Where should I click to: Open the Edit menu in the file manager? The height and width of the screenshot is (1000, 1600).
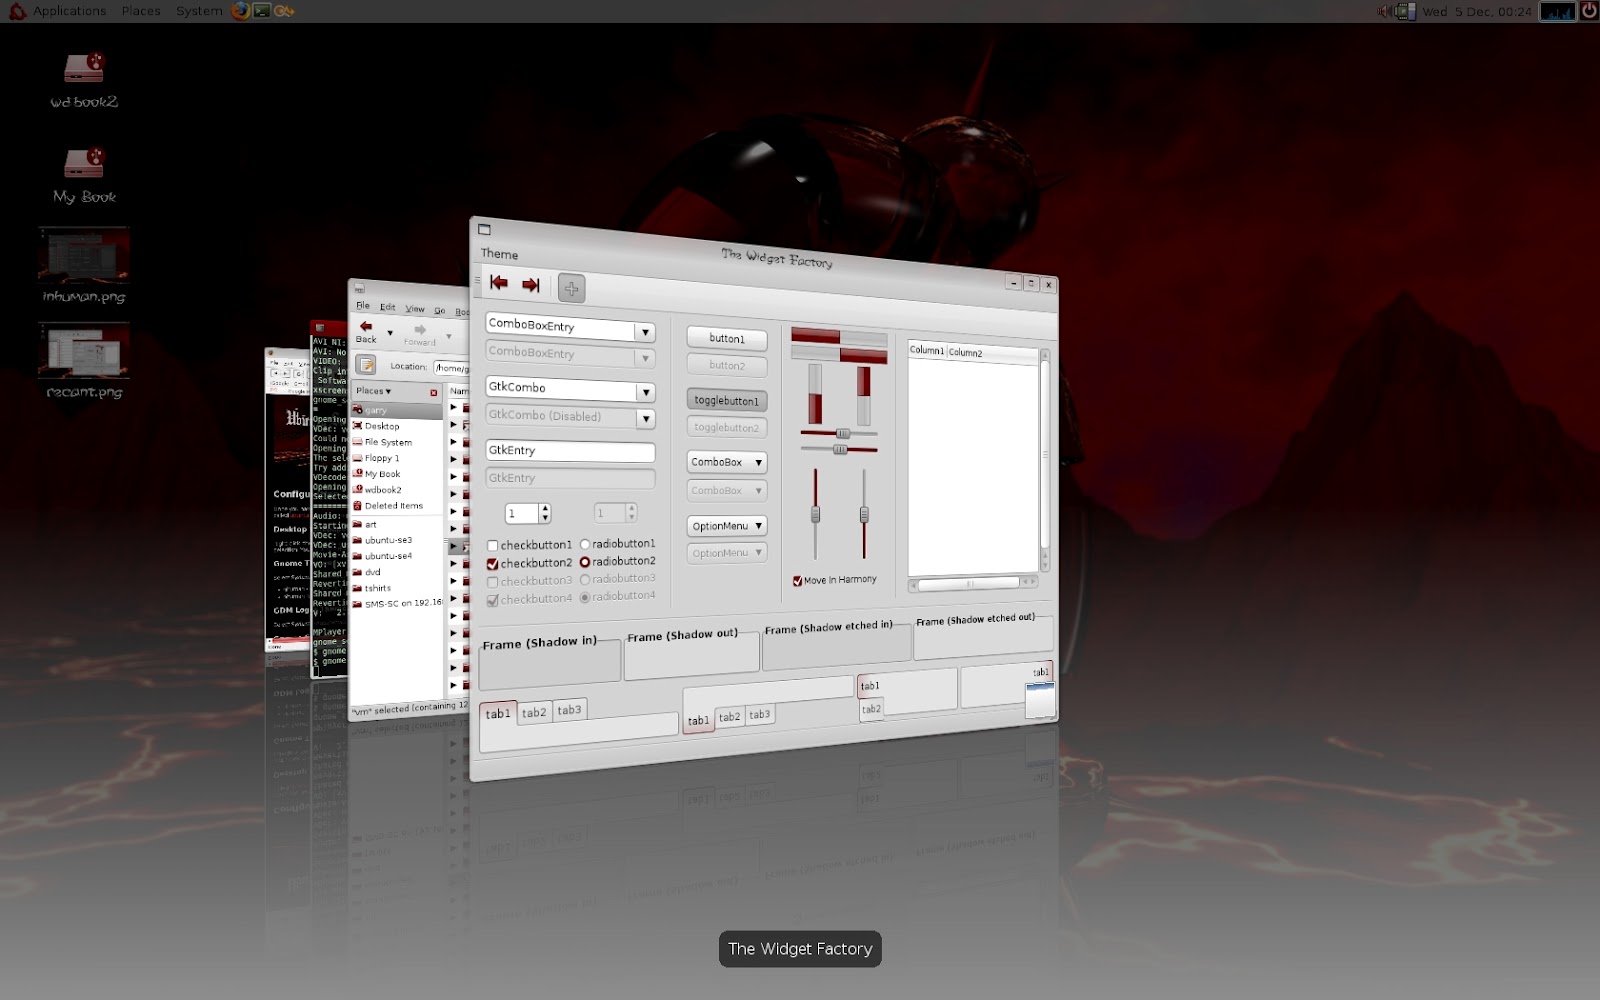387,308
